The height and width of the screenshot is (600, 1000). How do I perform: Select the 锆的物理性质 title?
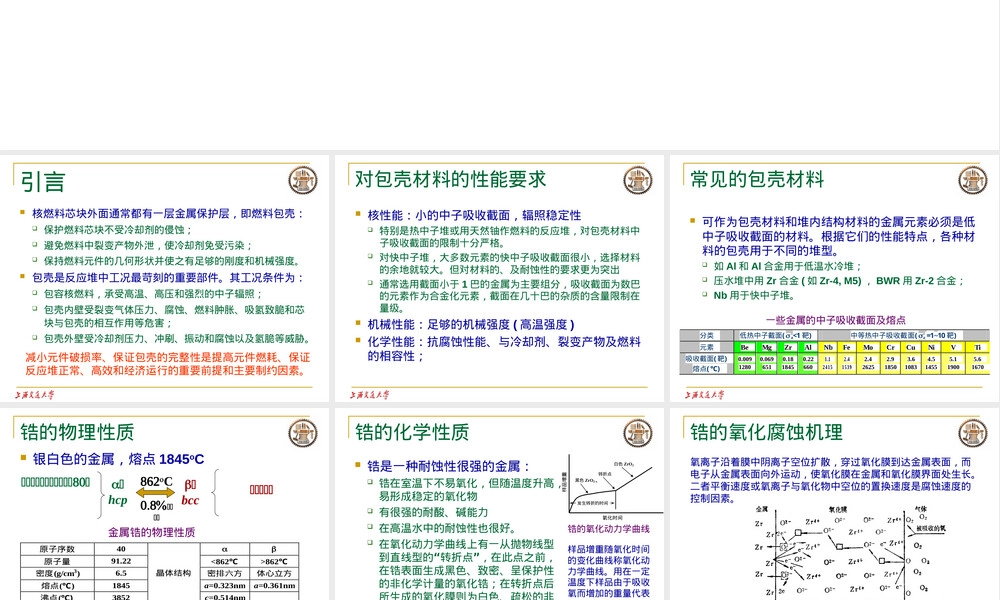[77, 432]
